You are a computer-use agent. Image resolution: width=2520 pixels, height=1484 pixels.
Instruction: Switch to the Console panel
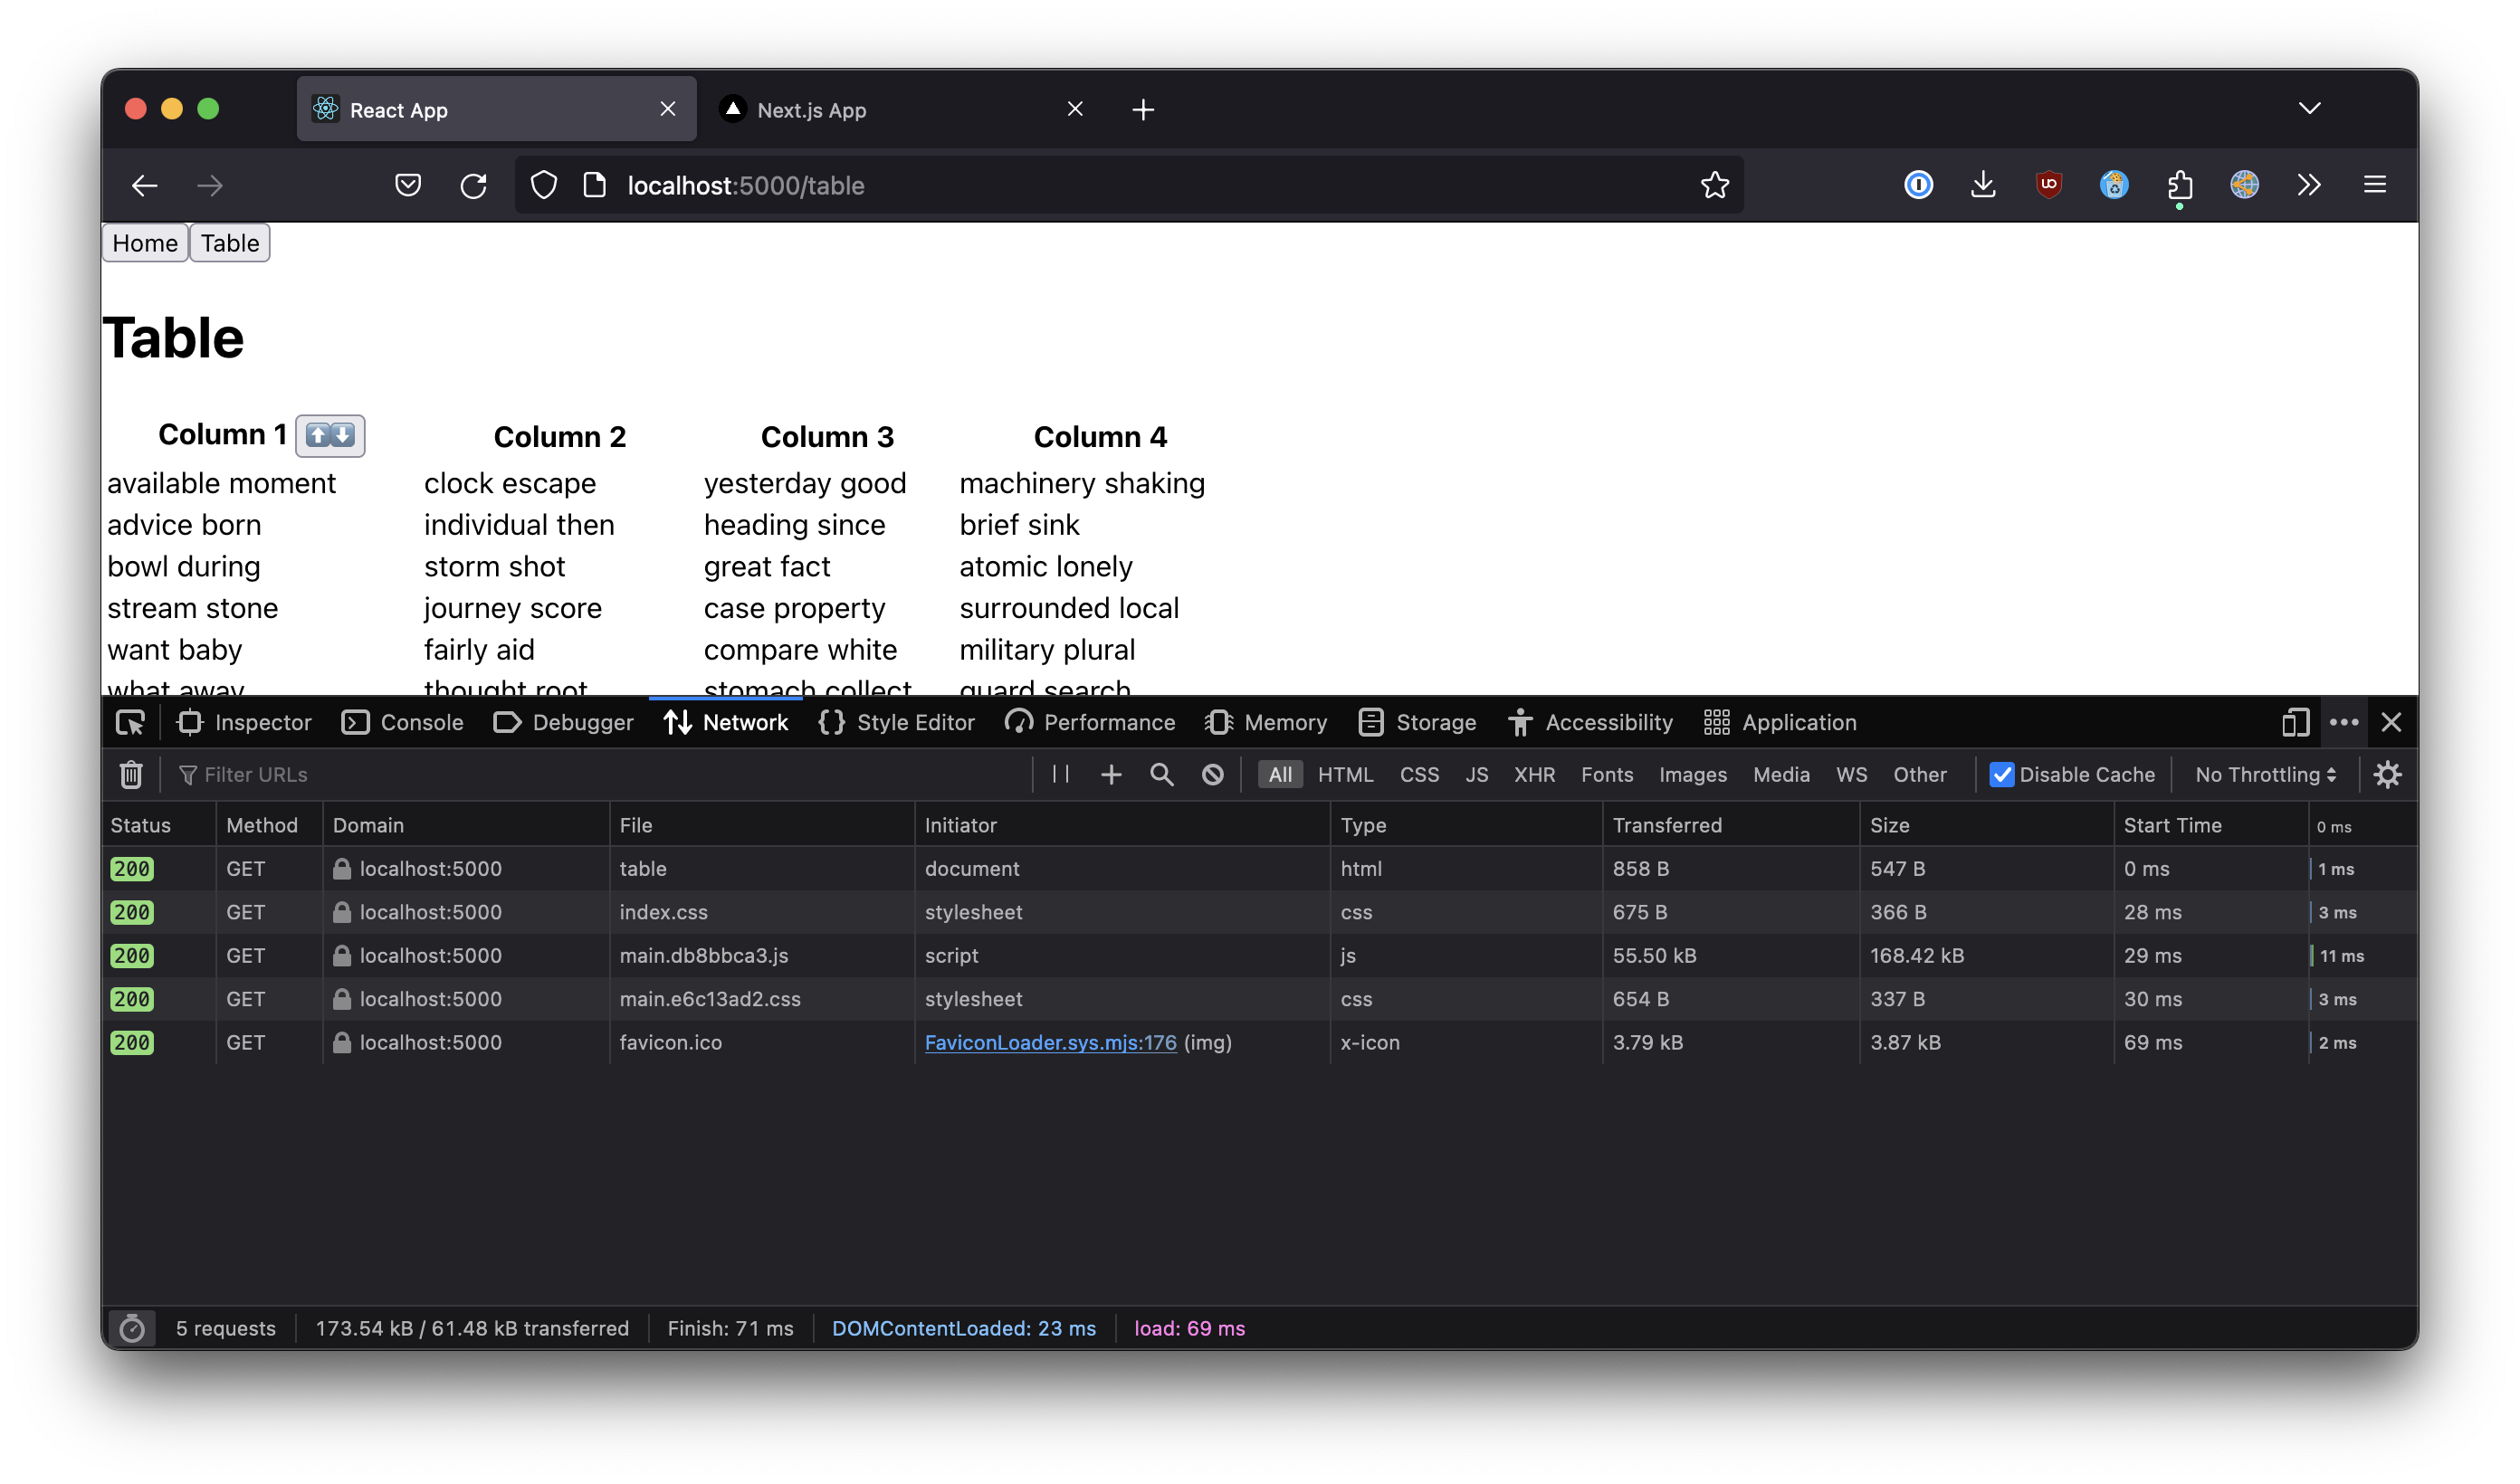[402, 722]
